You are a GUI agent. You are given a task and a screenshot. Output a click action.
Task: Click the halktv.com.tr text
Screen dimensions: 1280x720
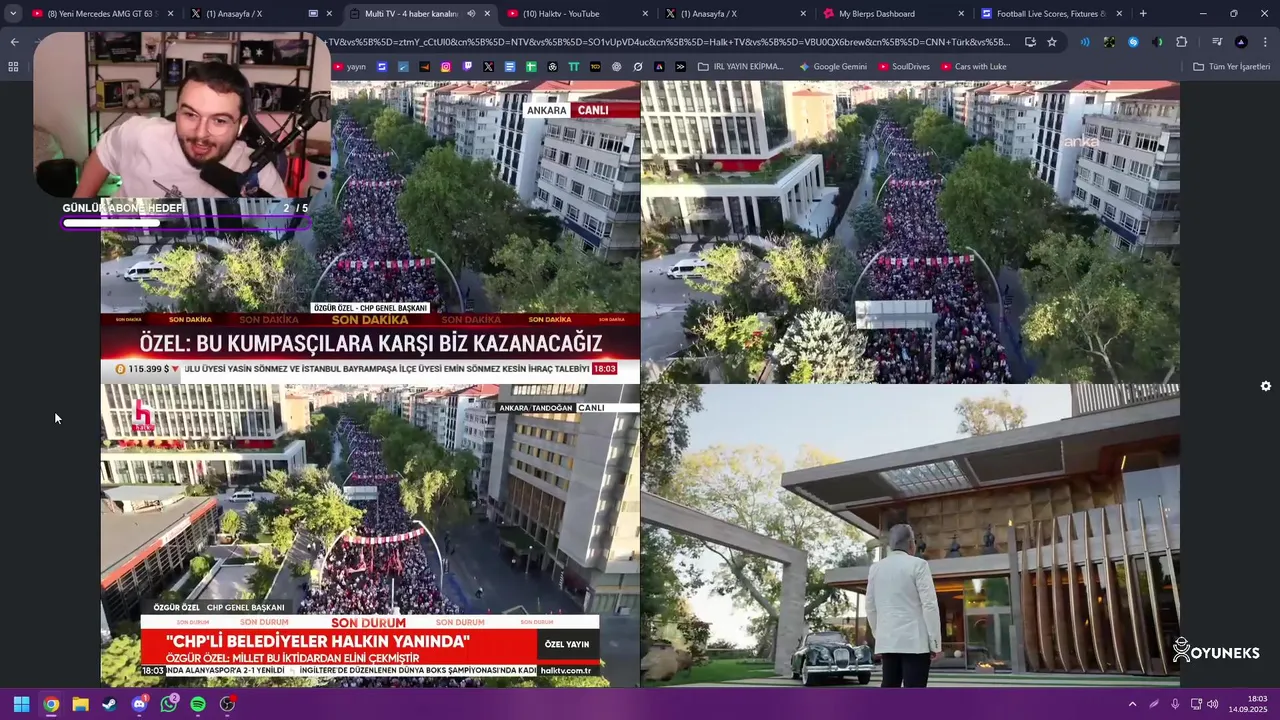click(566, 670)
